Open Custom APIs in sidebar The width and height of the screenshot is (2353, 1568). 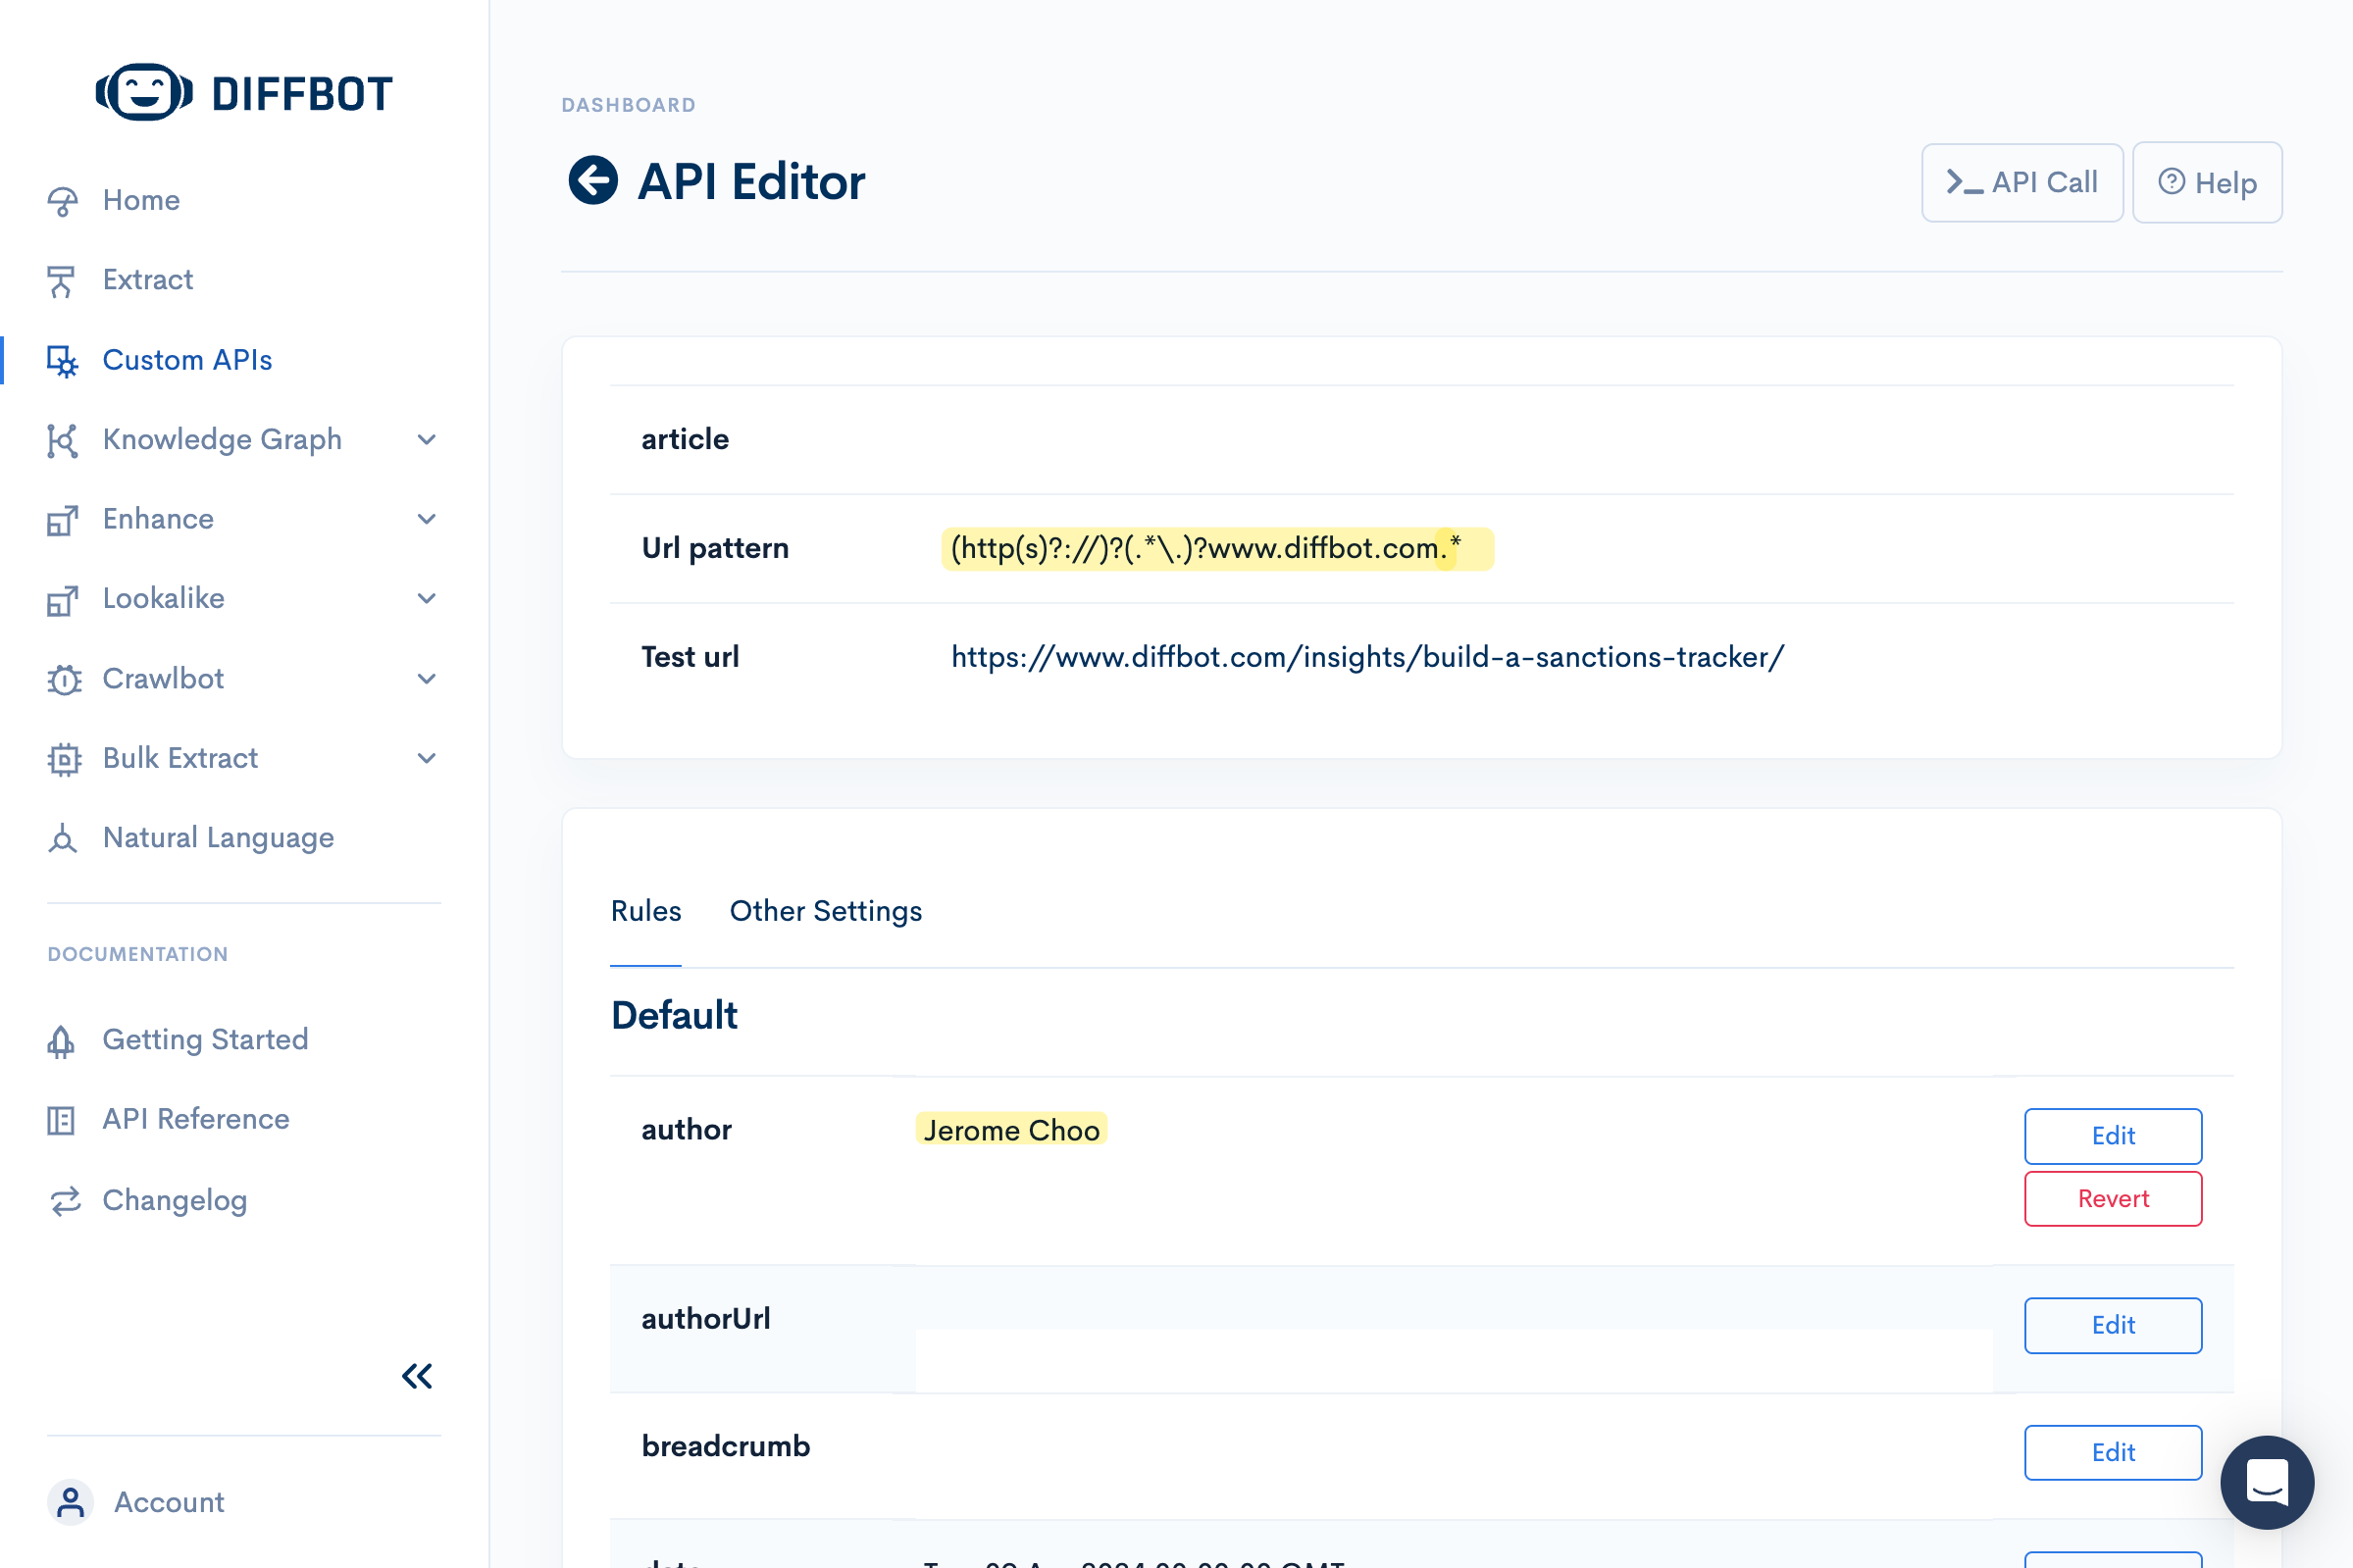click(x=187, y=360)
